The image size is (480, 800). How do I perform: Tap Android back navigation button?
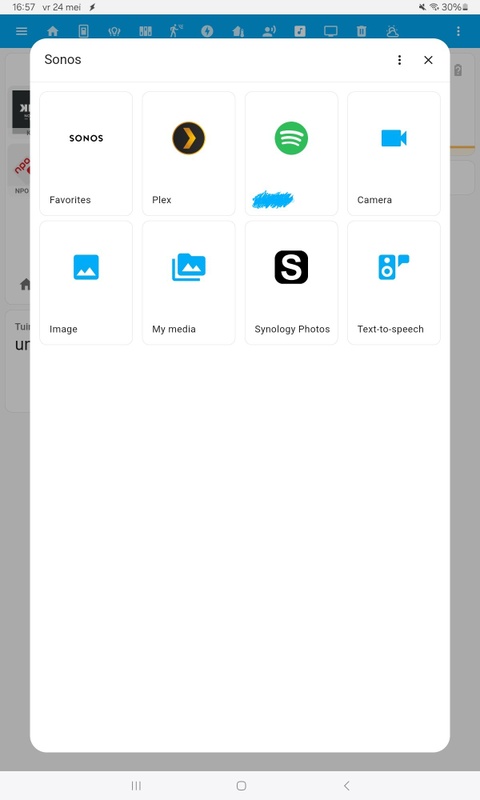click(347, 786)
